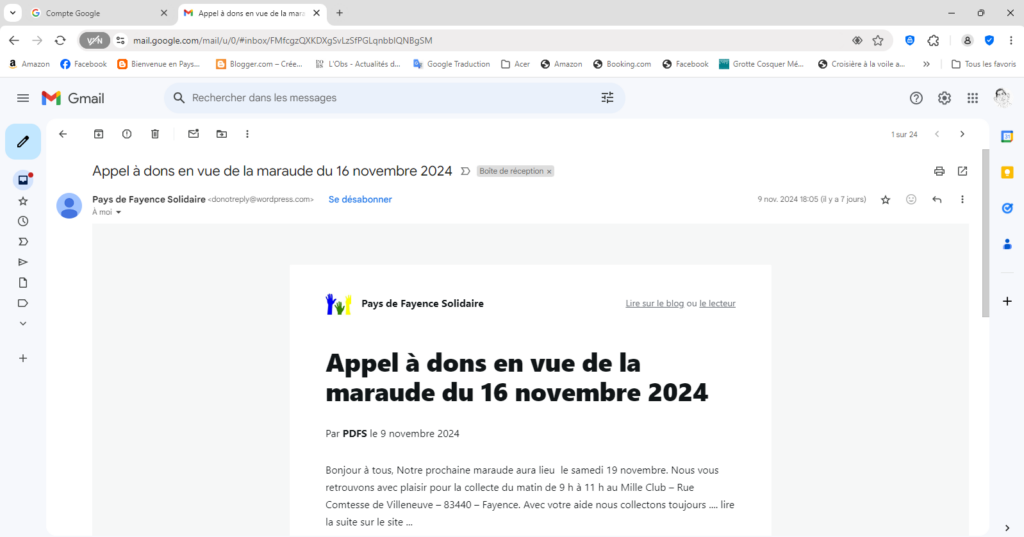The height and width of the screenshot is (537, 1024).
Task: Delete the email with the trash icon
Action: [155, 134]
